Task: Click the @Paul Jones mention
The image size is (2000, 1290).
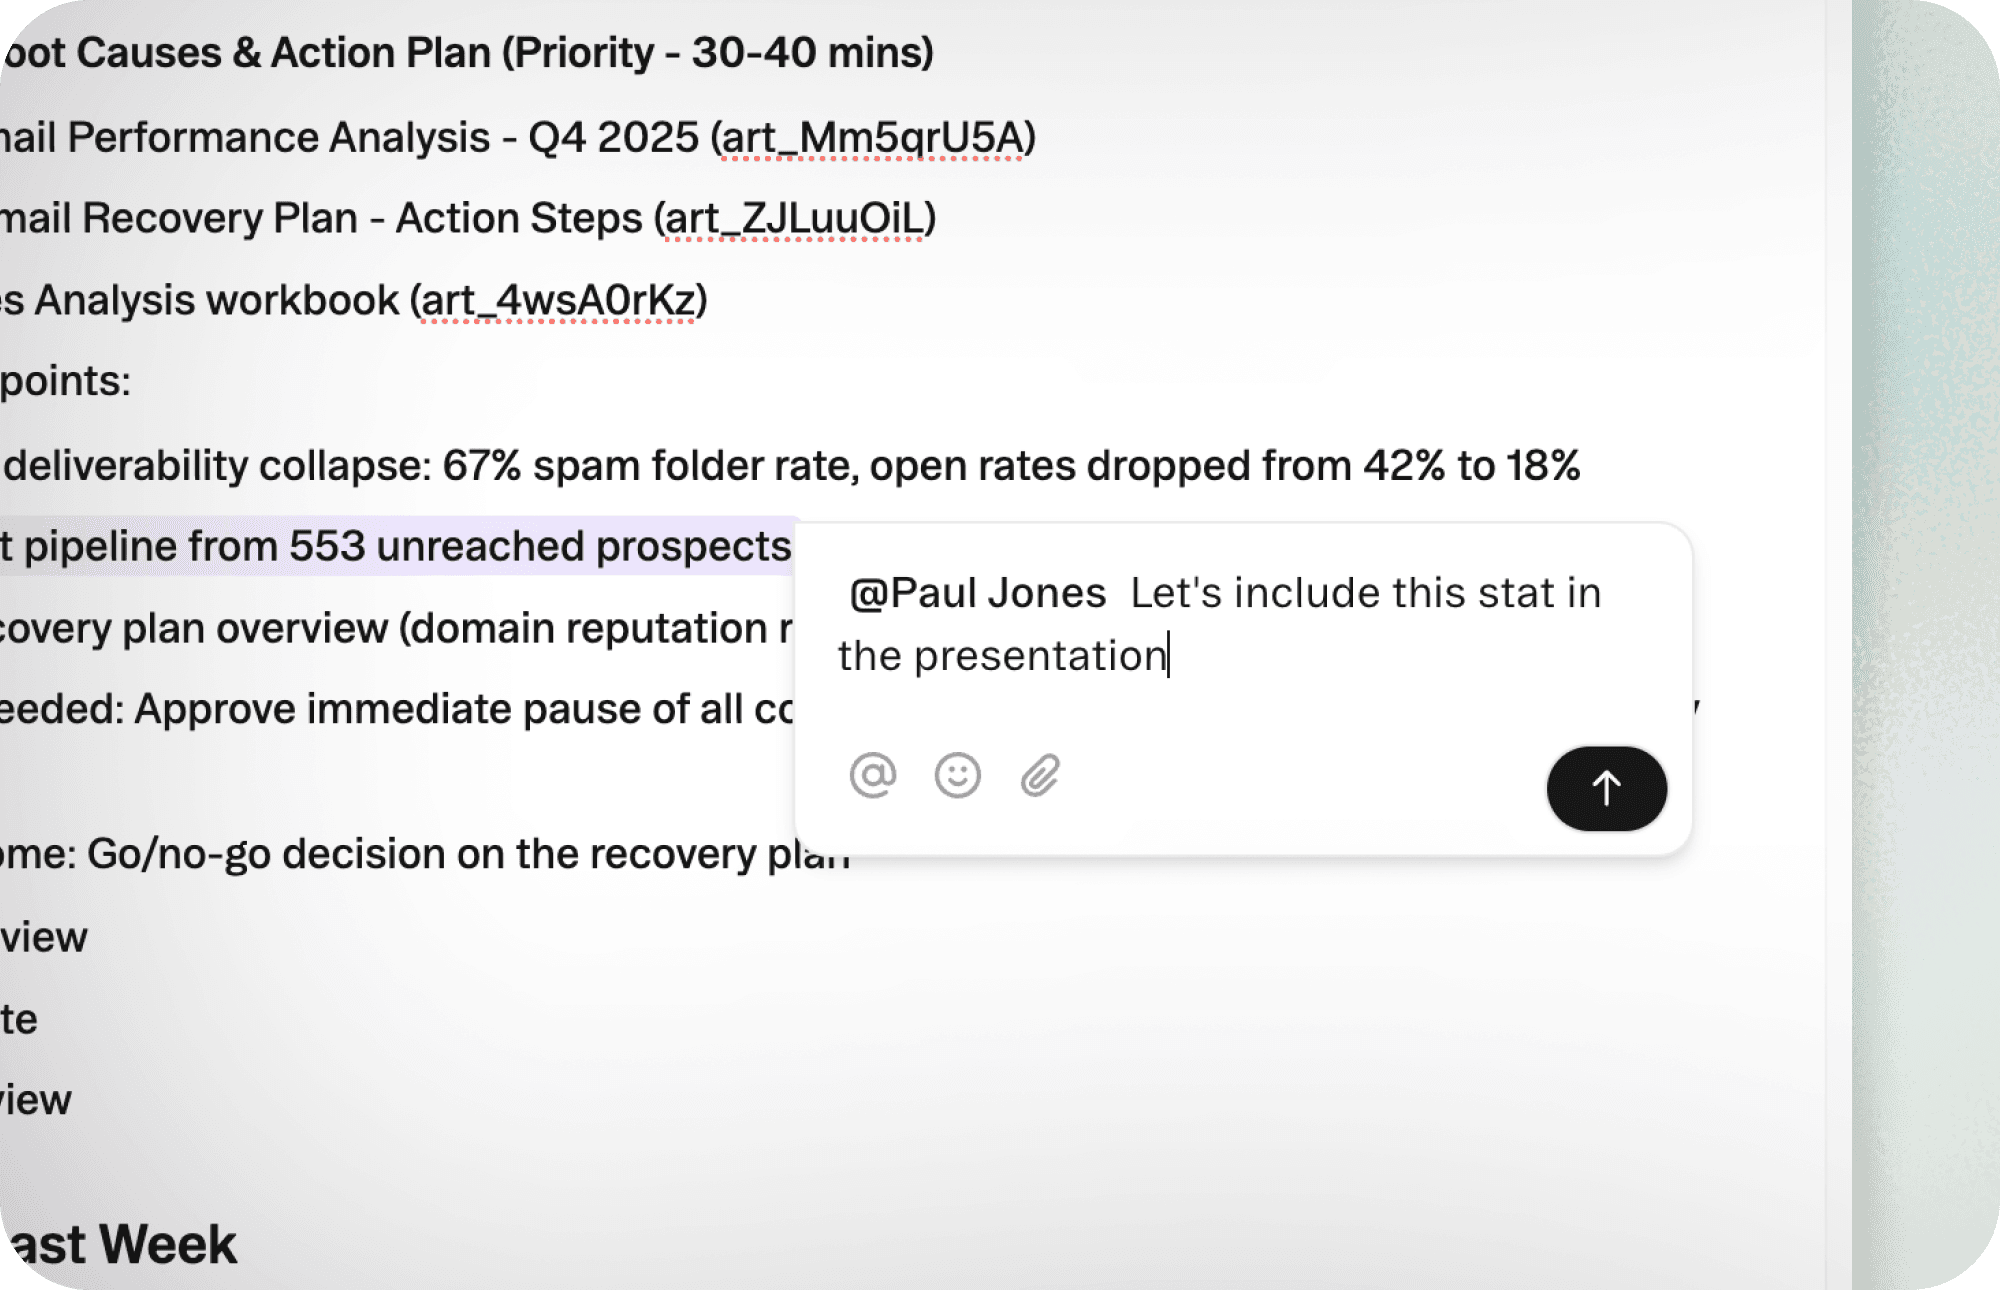Action: pyautogui.click(x=977, y=593)
